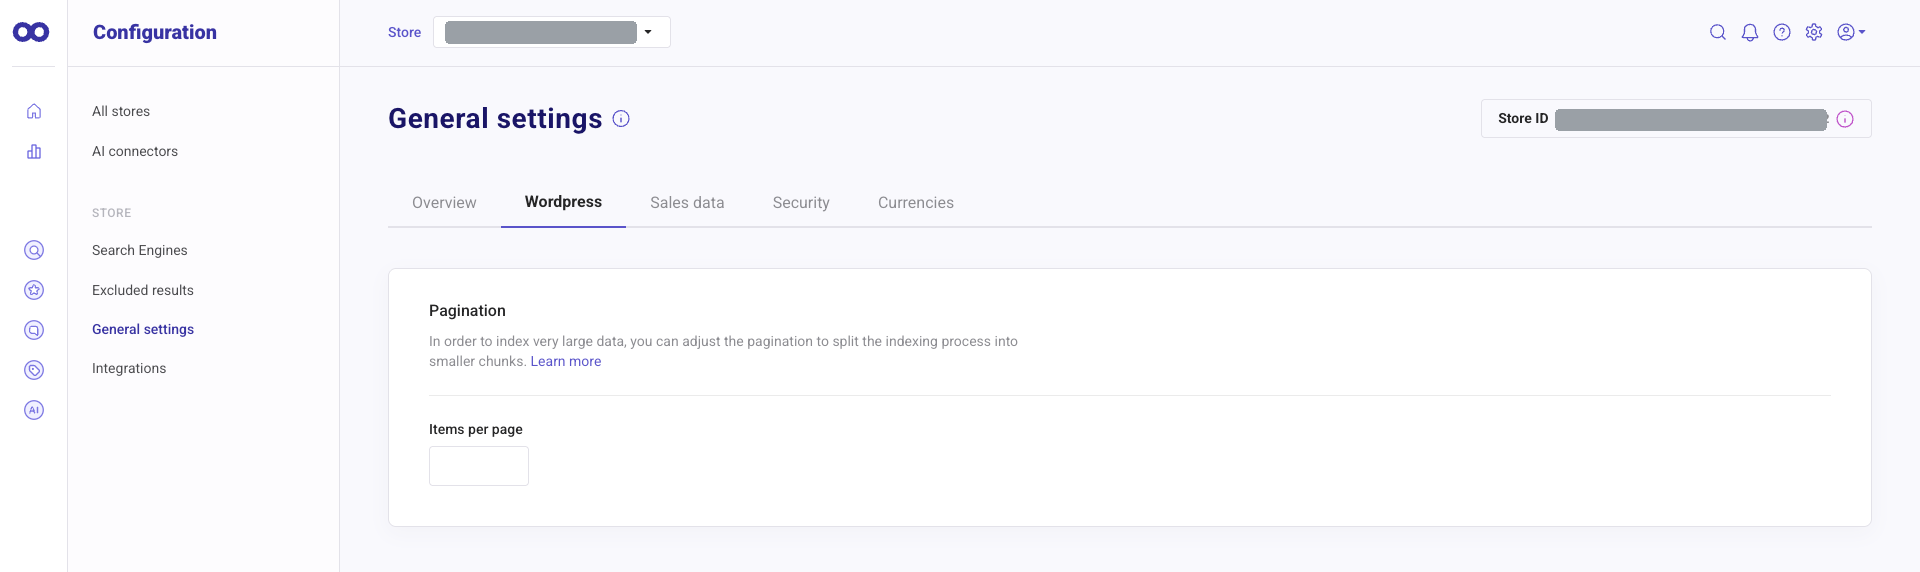This screenshot has width=1920, height=572.
Task: Open the star recommendations rail icon
Action: click(x=34, y=290)
